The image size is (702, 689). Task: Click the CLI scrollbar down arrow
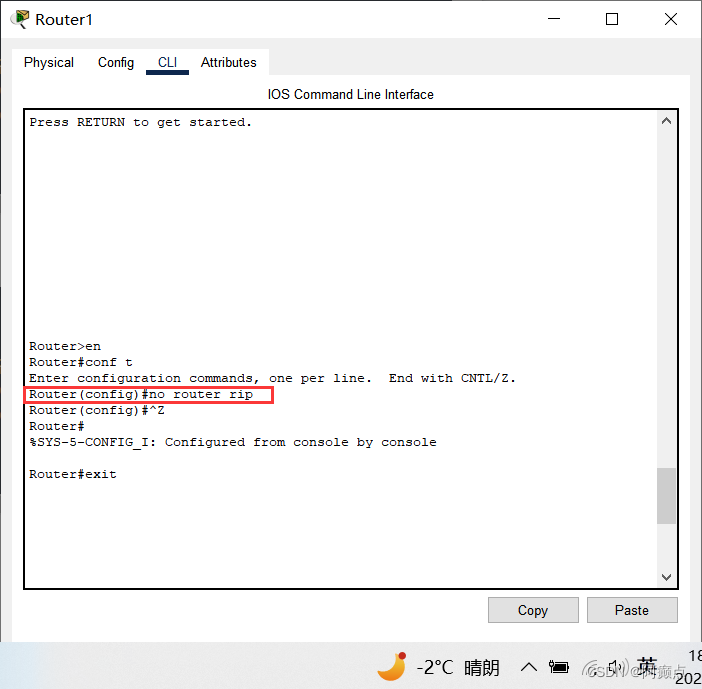tap(666, 577)
